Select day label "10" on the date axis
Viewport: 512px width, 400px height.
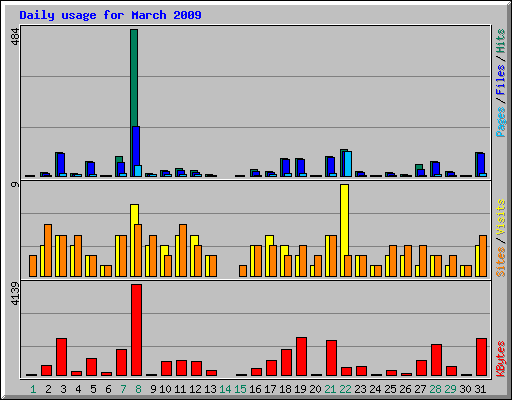(165, 389)
